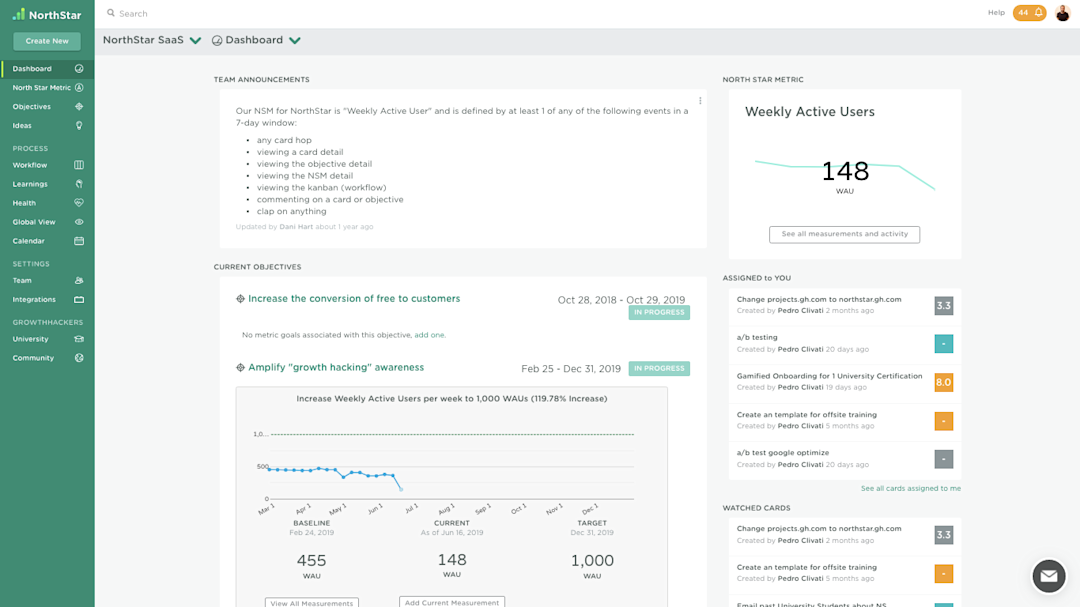The height and width of the screenshot is (607, 1080).
Task: Click IN PROGRESS badge on Amplify objective
Action: pyautogui.click(x=659, y=369)
